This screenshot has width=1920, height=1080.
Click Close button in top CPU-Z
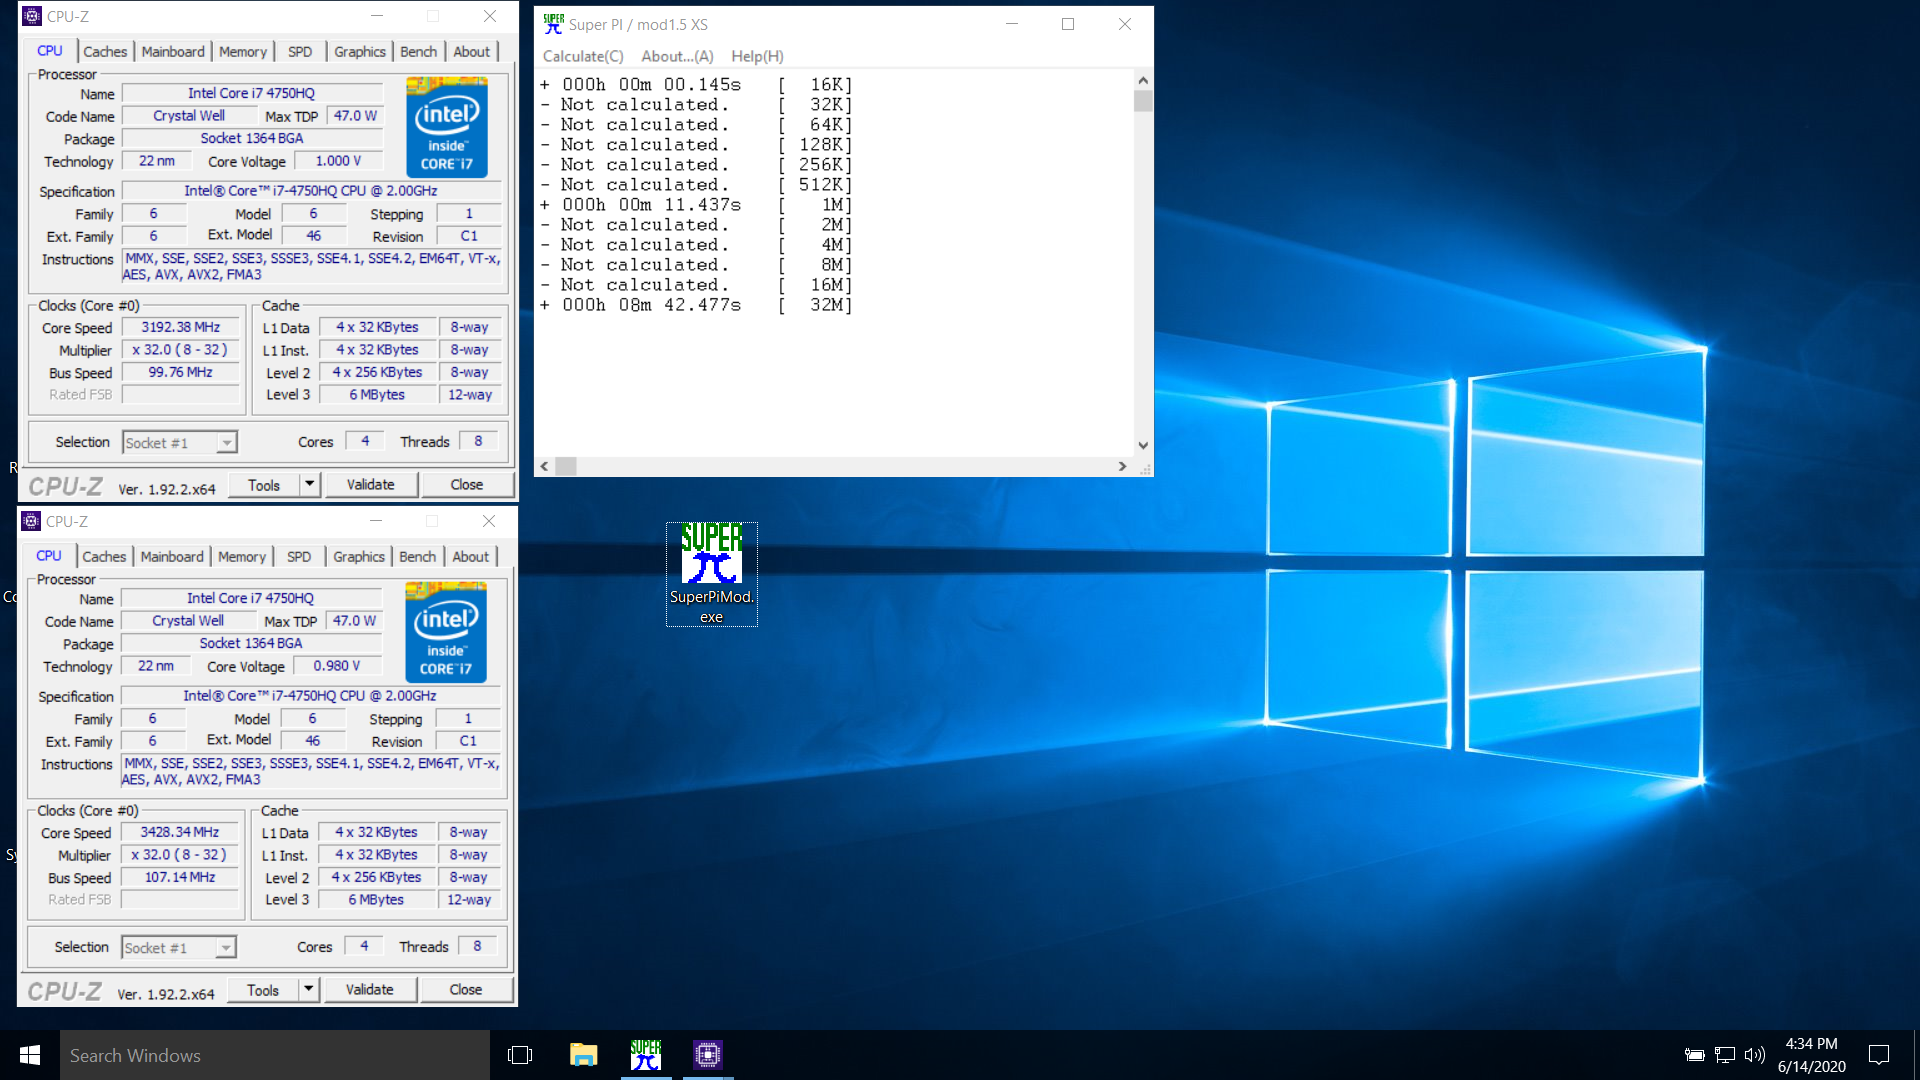click(467, 485)
